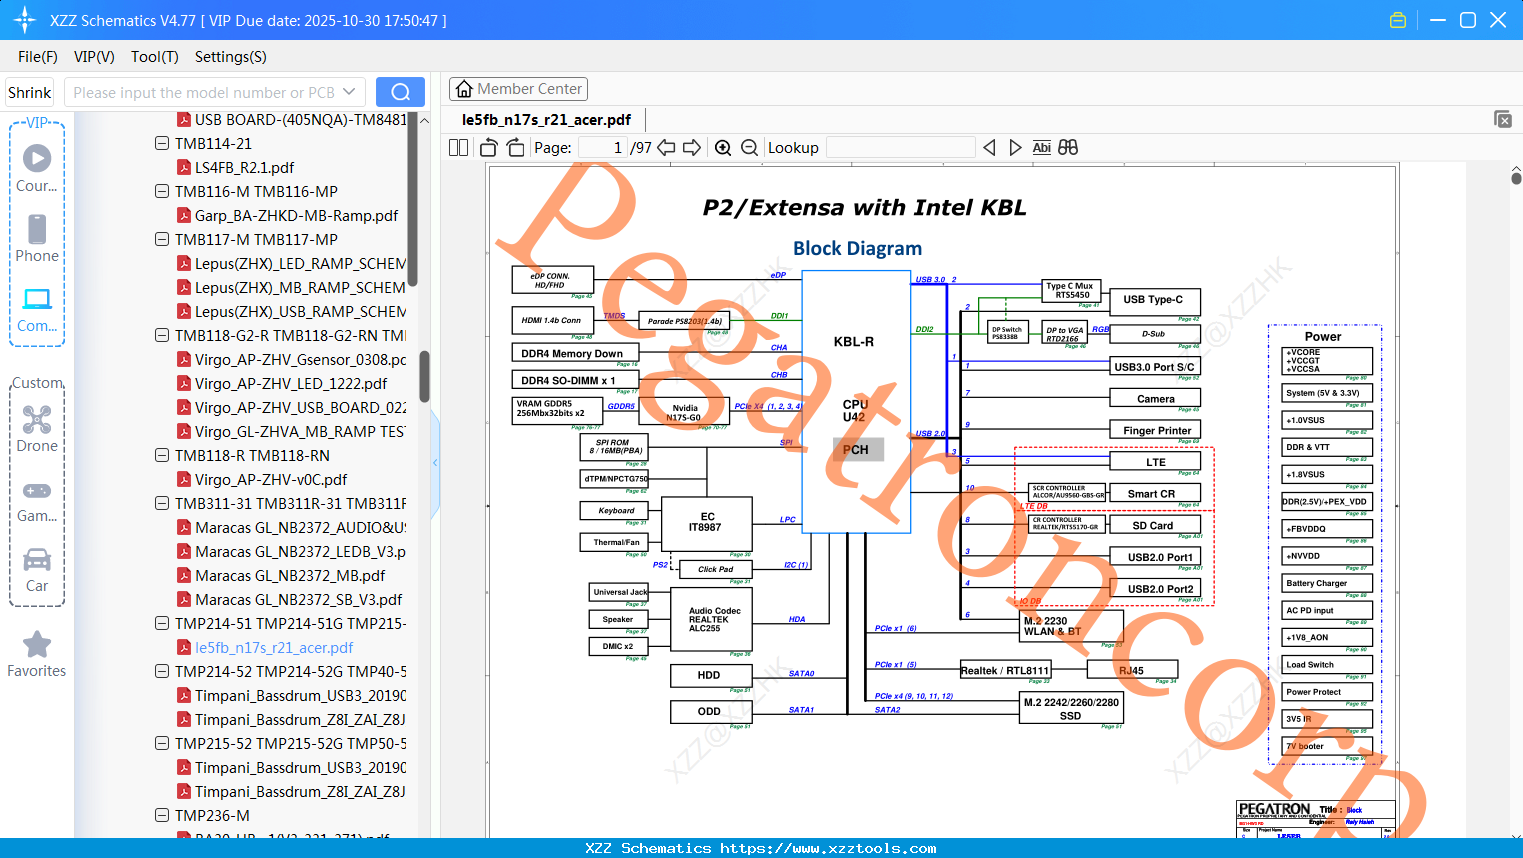The image size is (1523, 858).
Task: Find previous lookup match triangle
Action: pos(989,148)
